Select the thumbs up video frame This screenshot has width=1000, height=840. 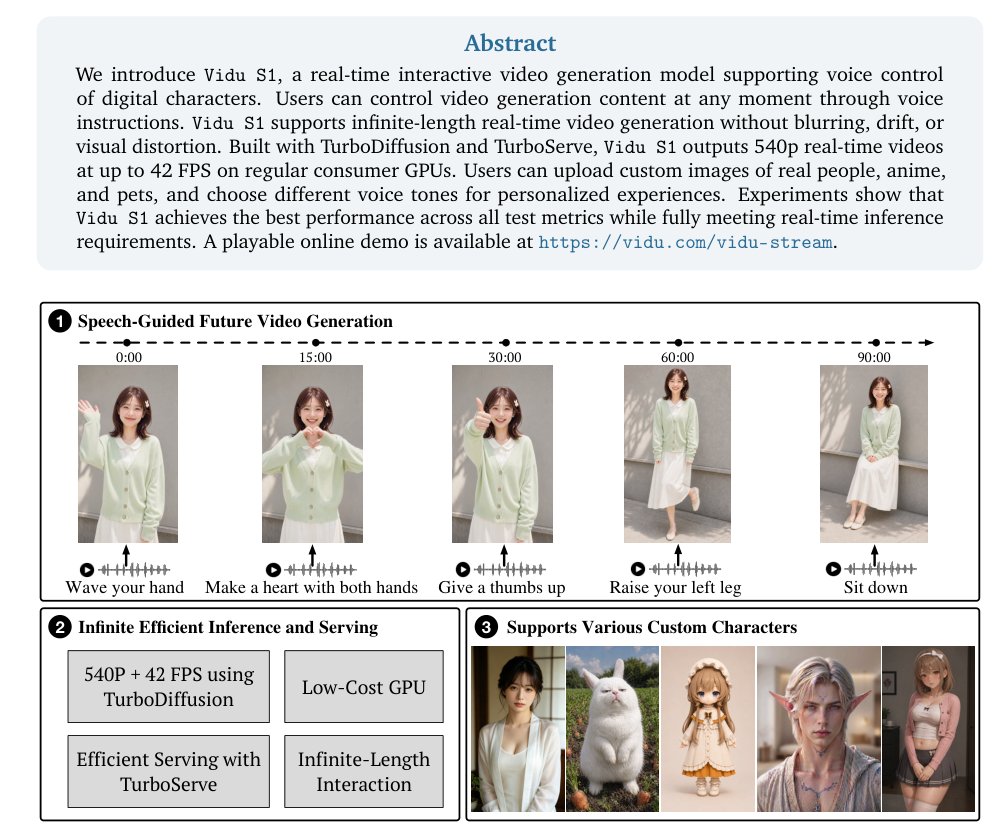[x=503, y=453]
